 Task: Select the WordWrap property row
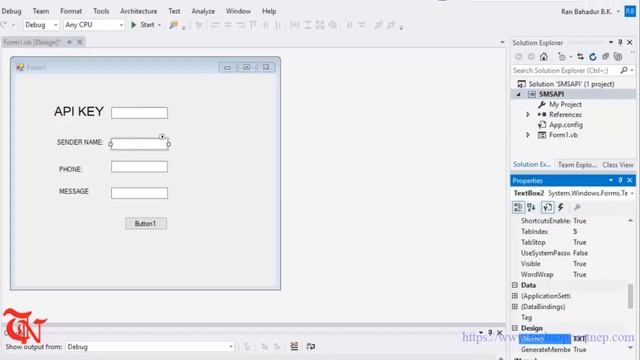(569, 275)
